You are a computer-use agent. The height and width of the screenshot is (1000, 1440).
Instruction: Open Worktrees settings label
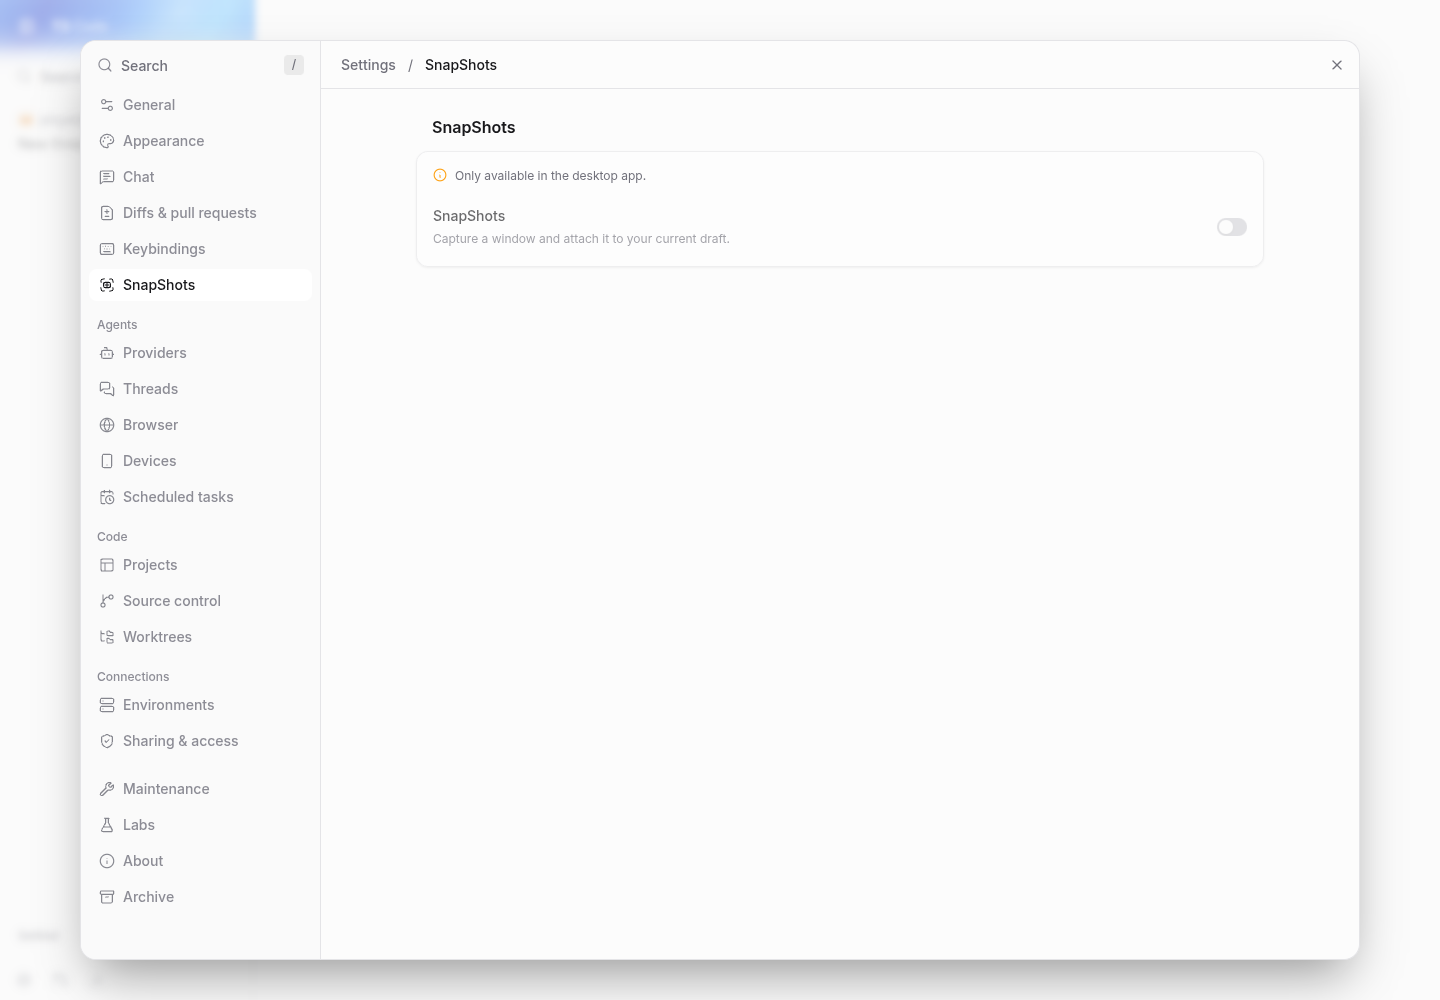point(157,637)
